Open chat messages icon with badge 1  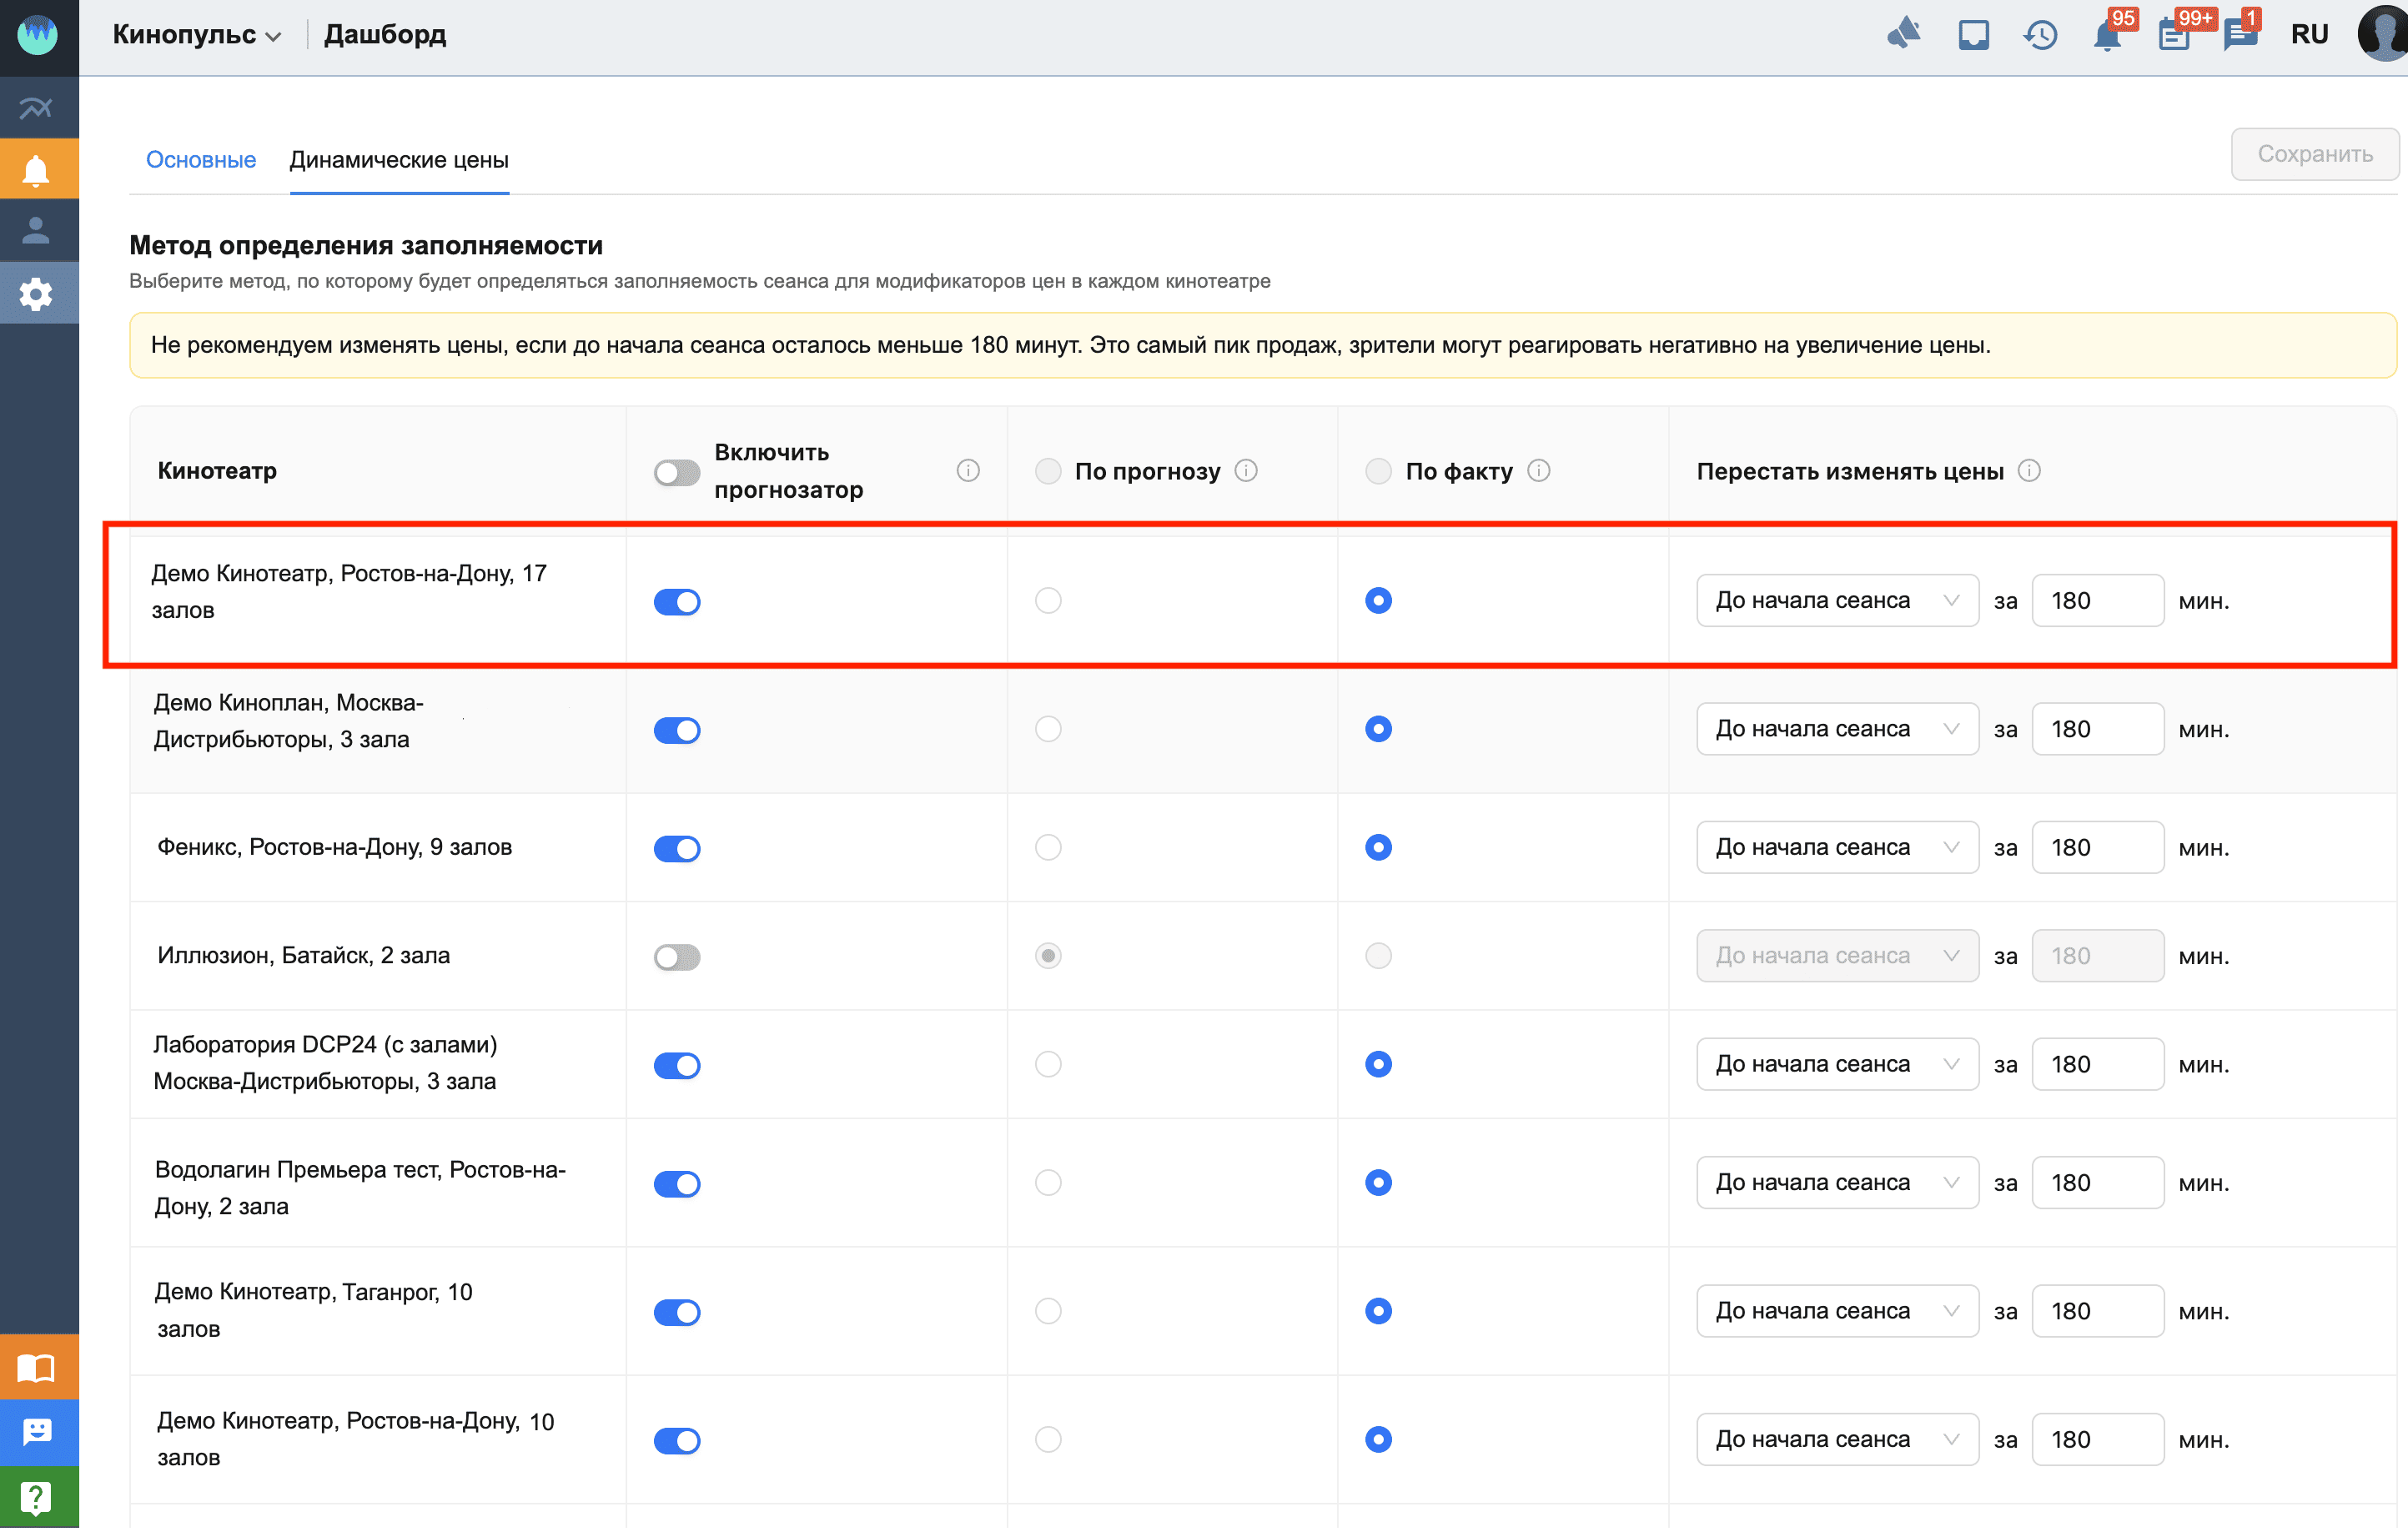pyautogui.click(x=2239, y=35)
